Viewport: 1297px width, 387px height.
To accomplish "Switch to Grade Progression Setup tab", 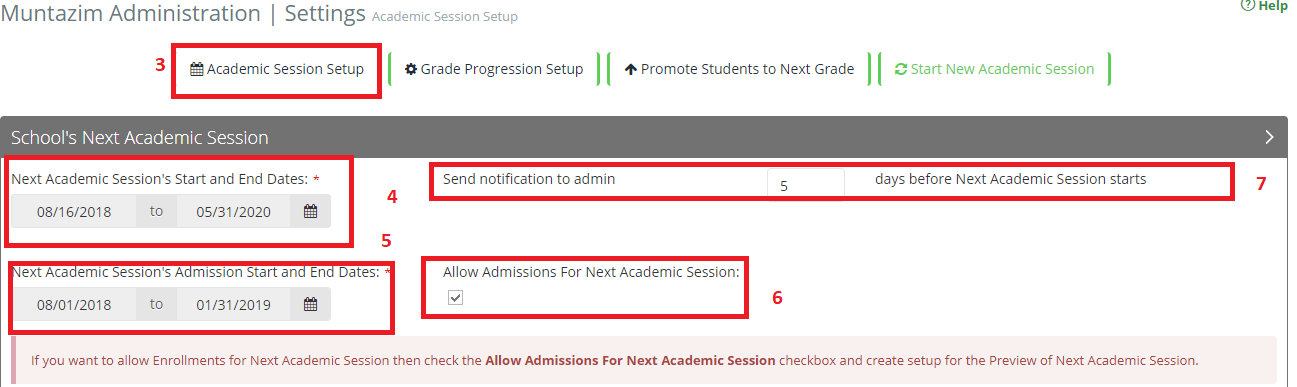I will (x=493, y=70).
